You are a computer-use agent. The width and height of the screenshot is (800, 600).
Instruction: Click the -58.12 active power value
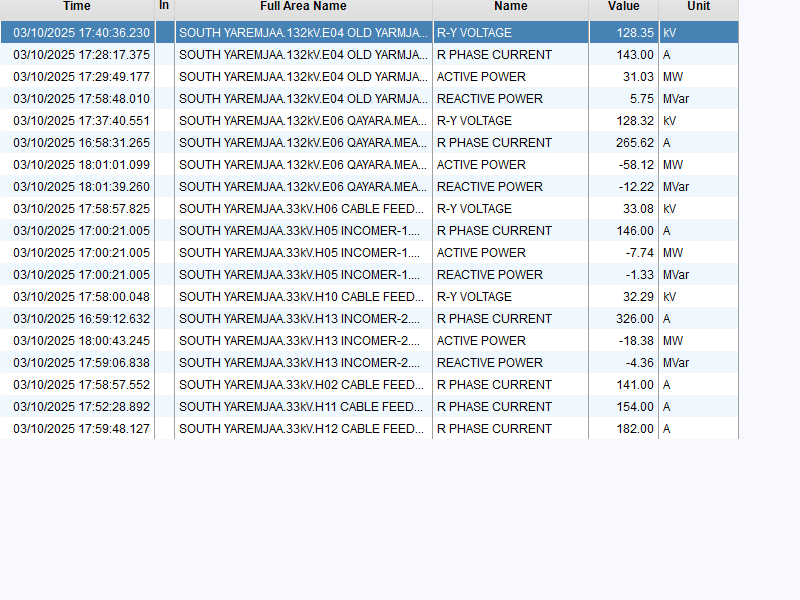(624, 164)
